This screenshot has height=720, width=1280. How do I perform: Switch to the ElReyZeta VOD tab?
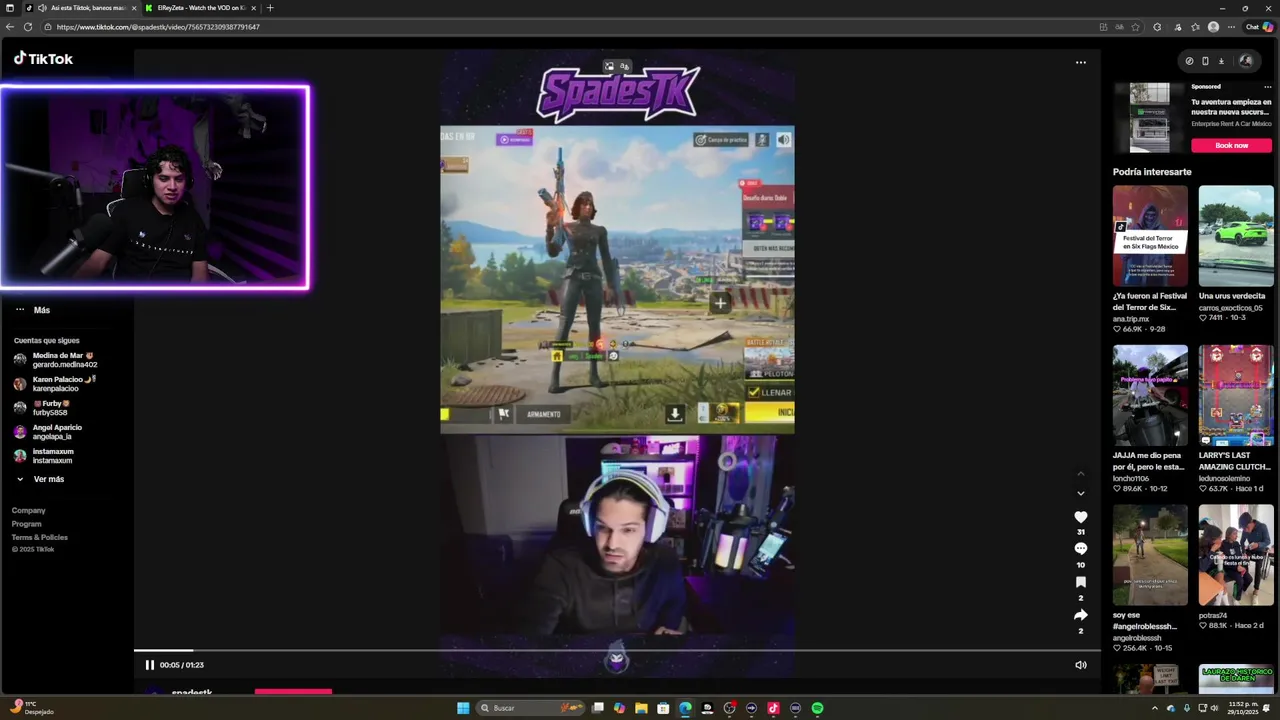(x=200, y=8)
